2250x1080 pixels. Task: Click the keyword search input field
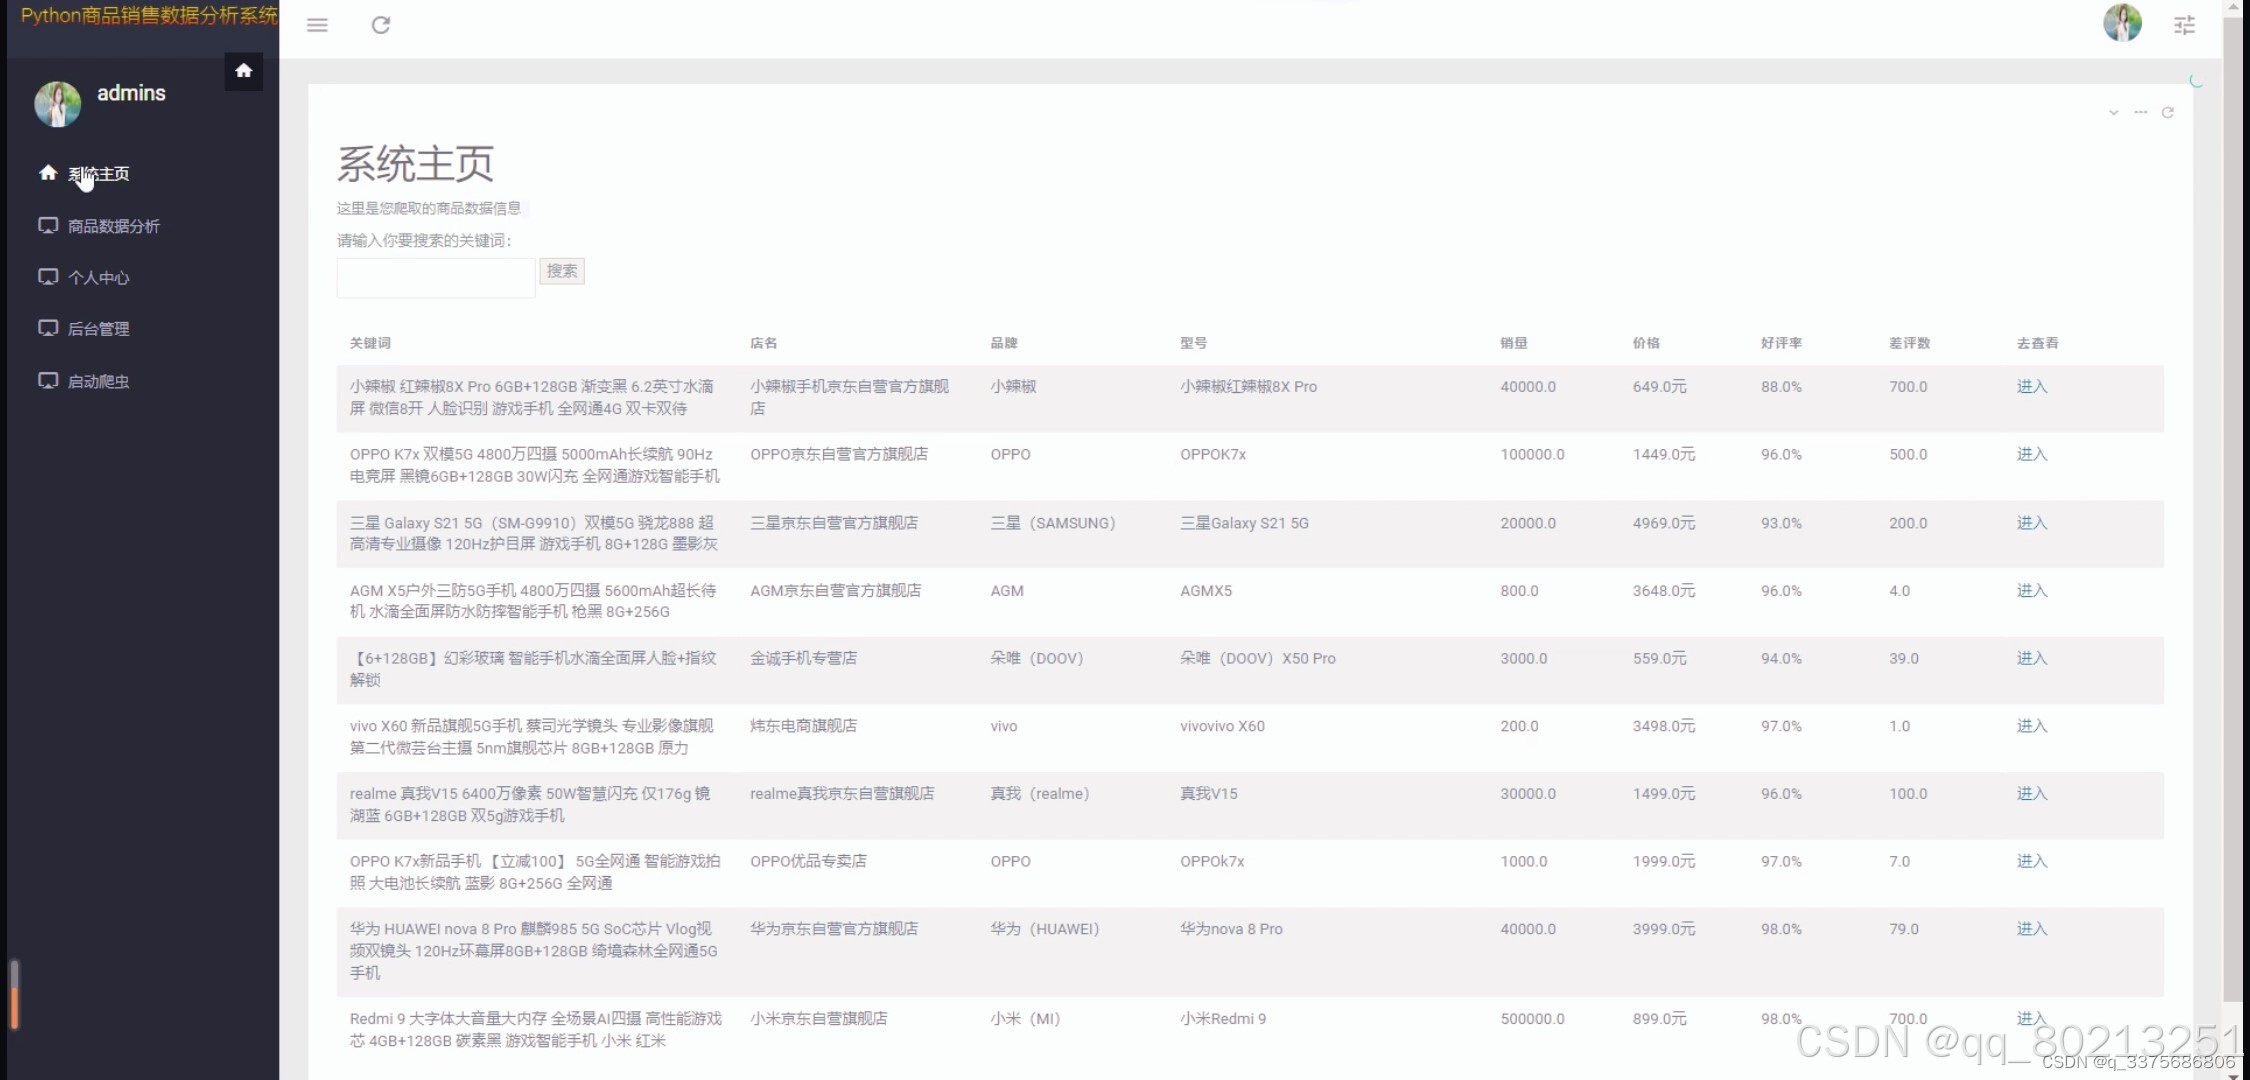(435, 278)
